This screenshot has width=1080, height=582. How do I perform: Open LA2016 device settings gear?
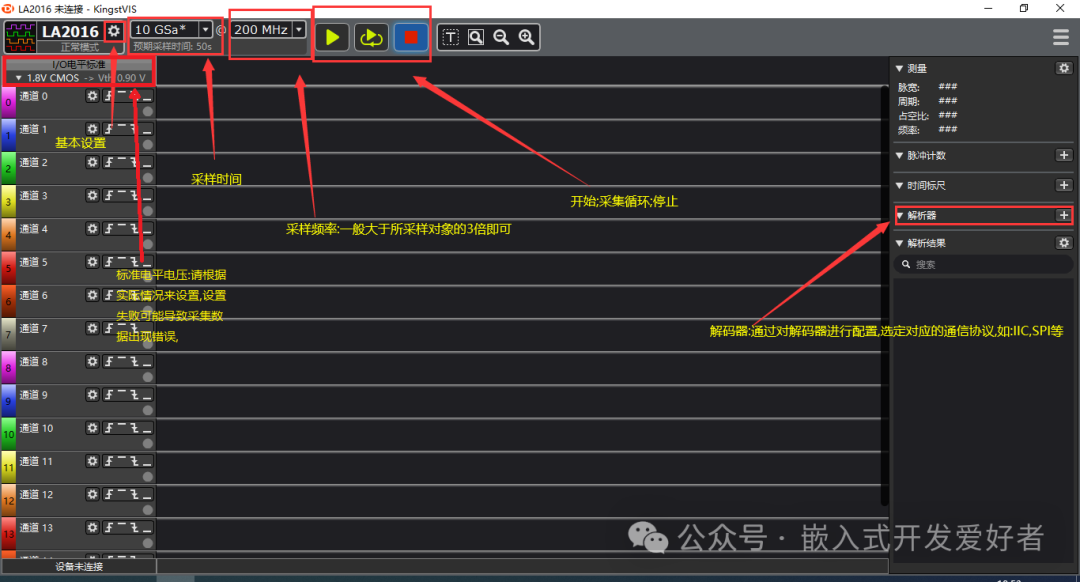pos(114,31)
